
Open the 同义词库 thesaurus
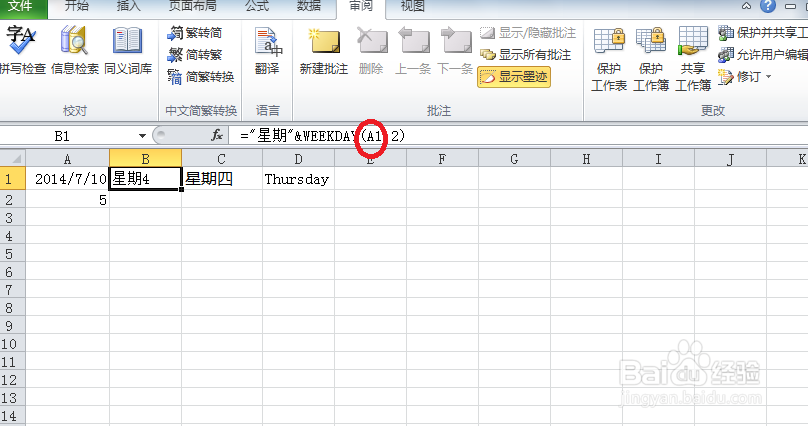(x=128, y=50)
